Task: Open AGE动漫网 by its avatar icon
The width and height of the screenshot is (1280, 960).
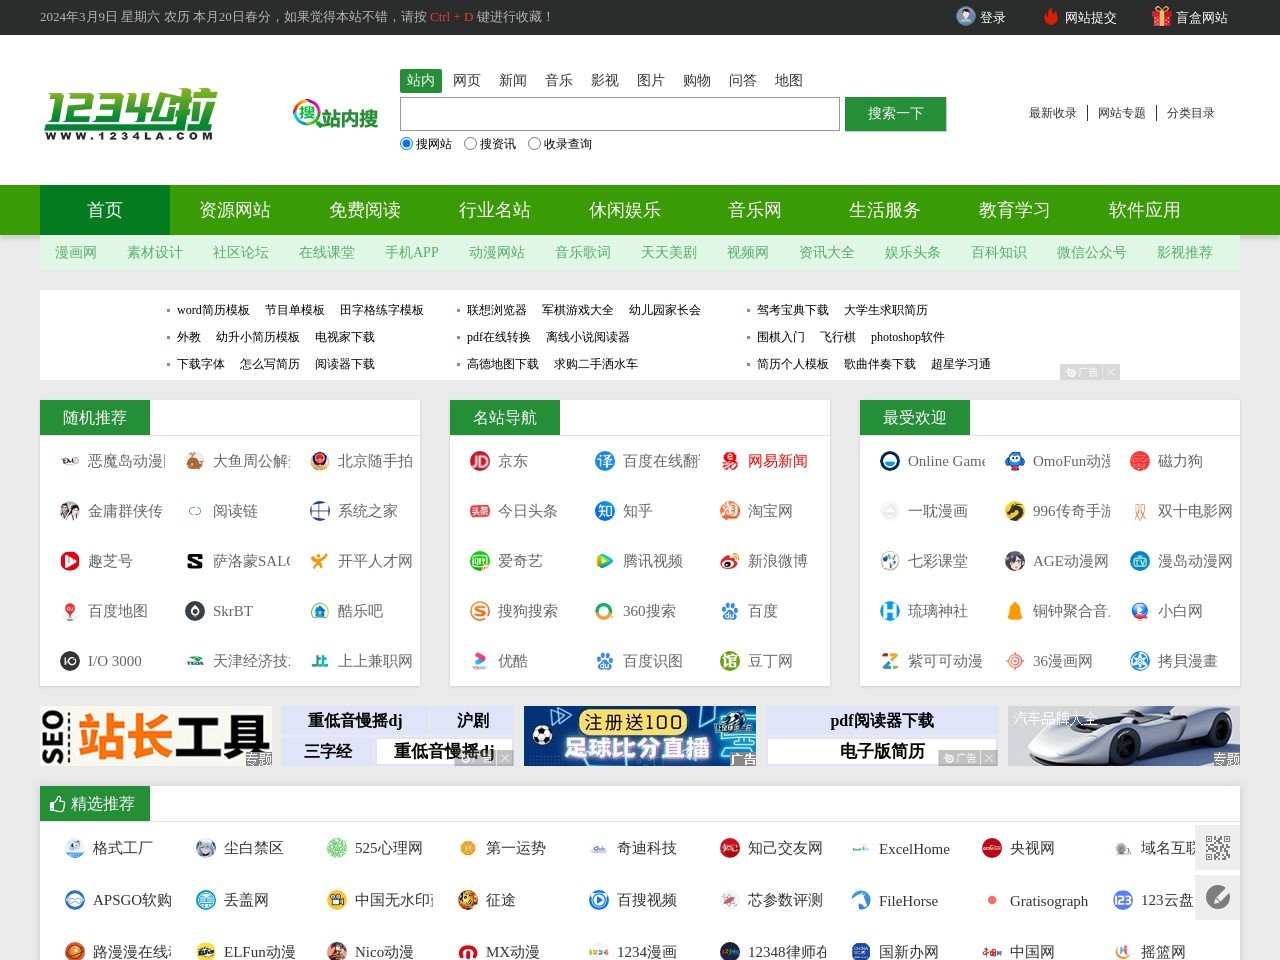Action: [x=1014, y=561]
